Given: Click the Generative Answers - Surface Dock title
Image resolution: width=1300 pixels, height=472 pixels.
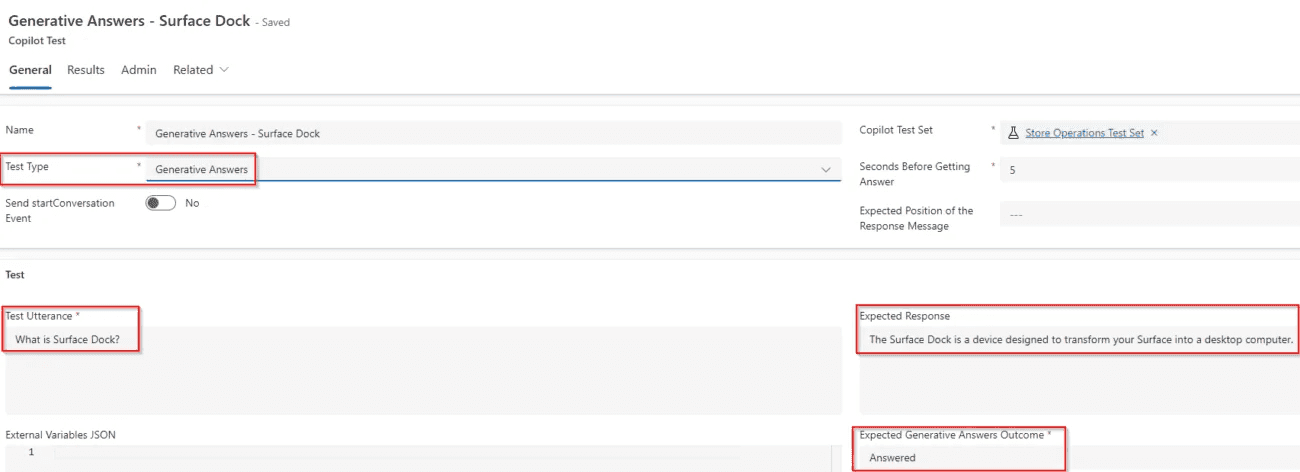Looking at the screenshot, I should tap(129, 21).
